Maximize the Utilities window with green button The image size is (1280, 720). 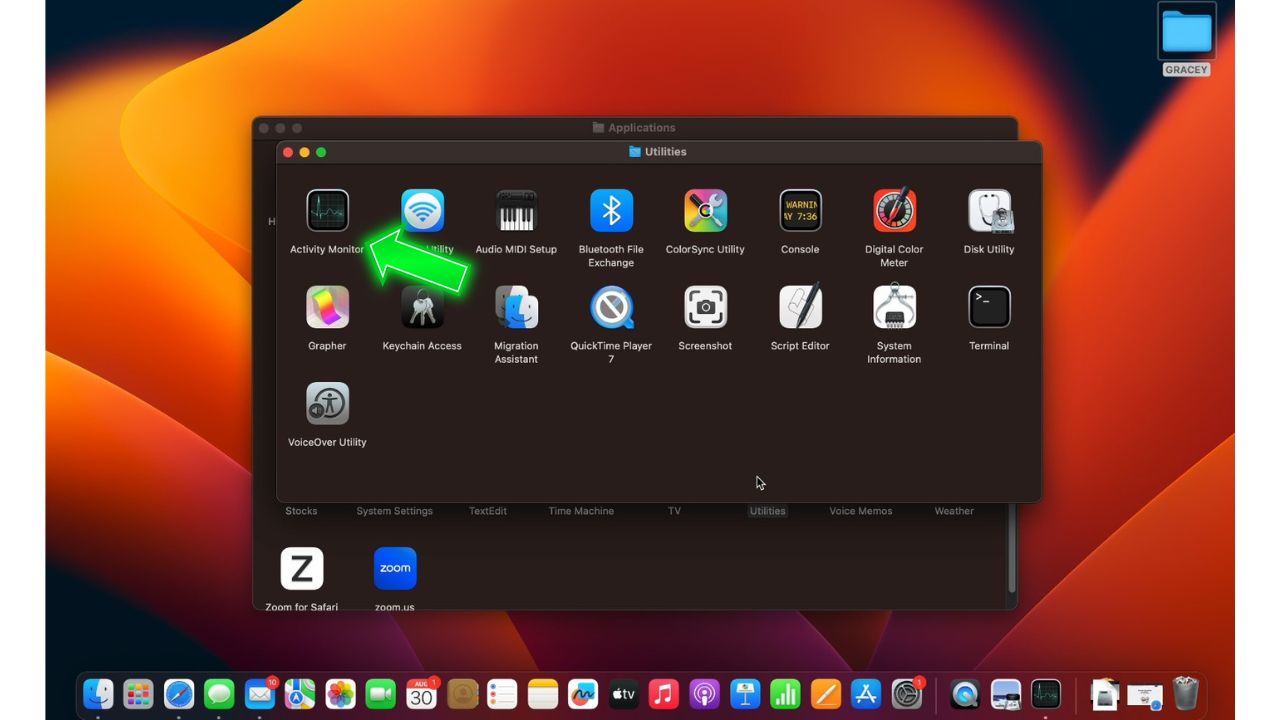pyautogui.click(x=321, y=152)
